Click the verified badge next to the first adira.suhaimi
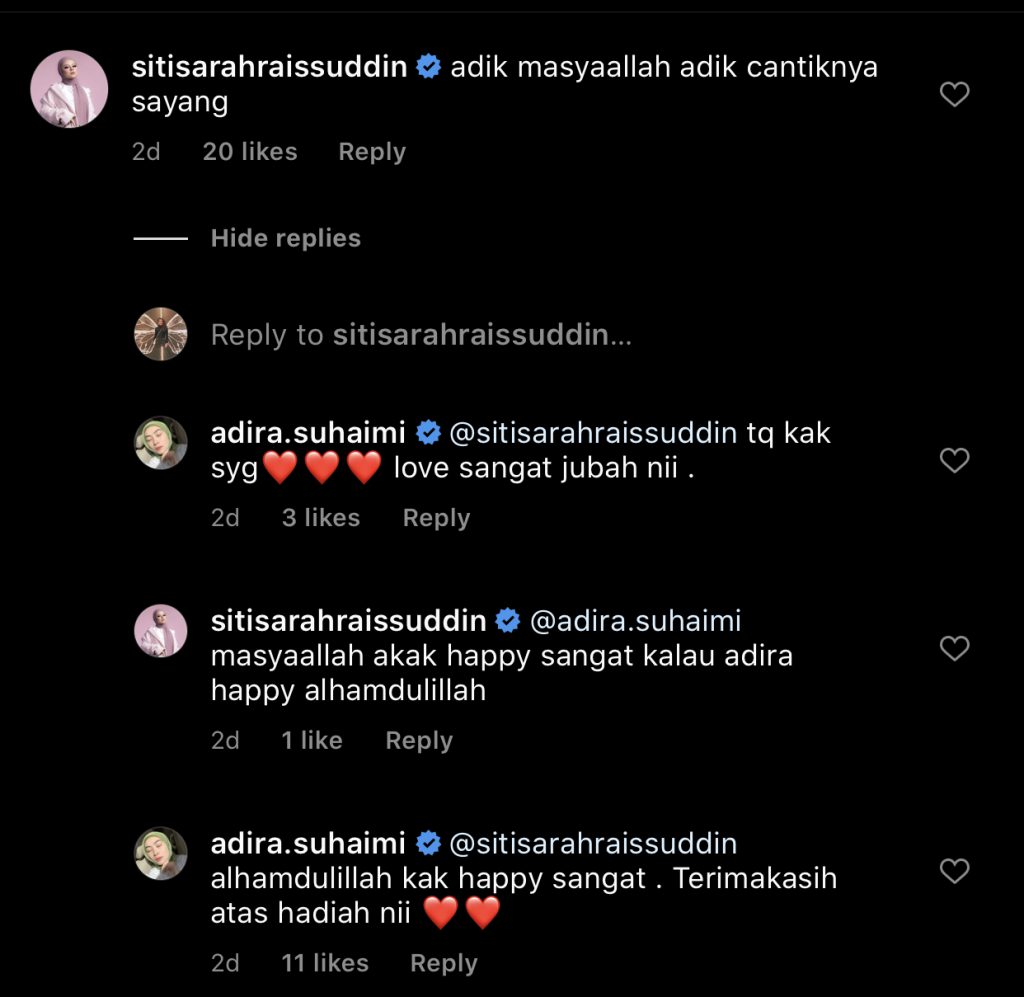 [428, 433]
